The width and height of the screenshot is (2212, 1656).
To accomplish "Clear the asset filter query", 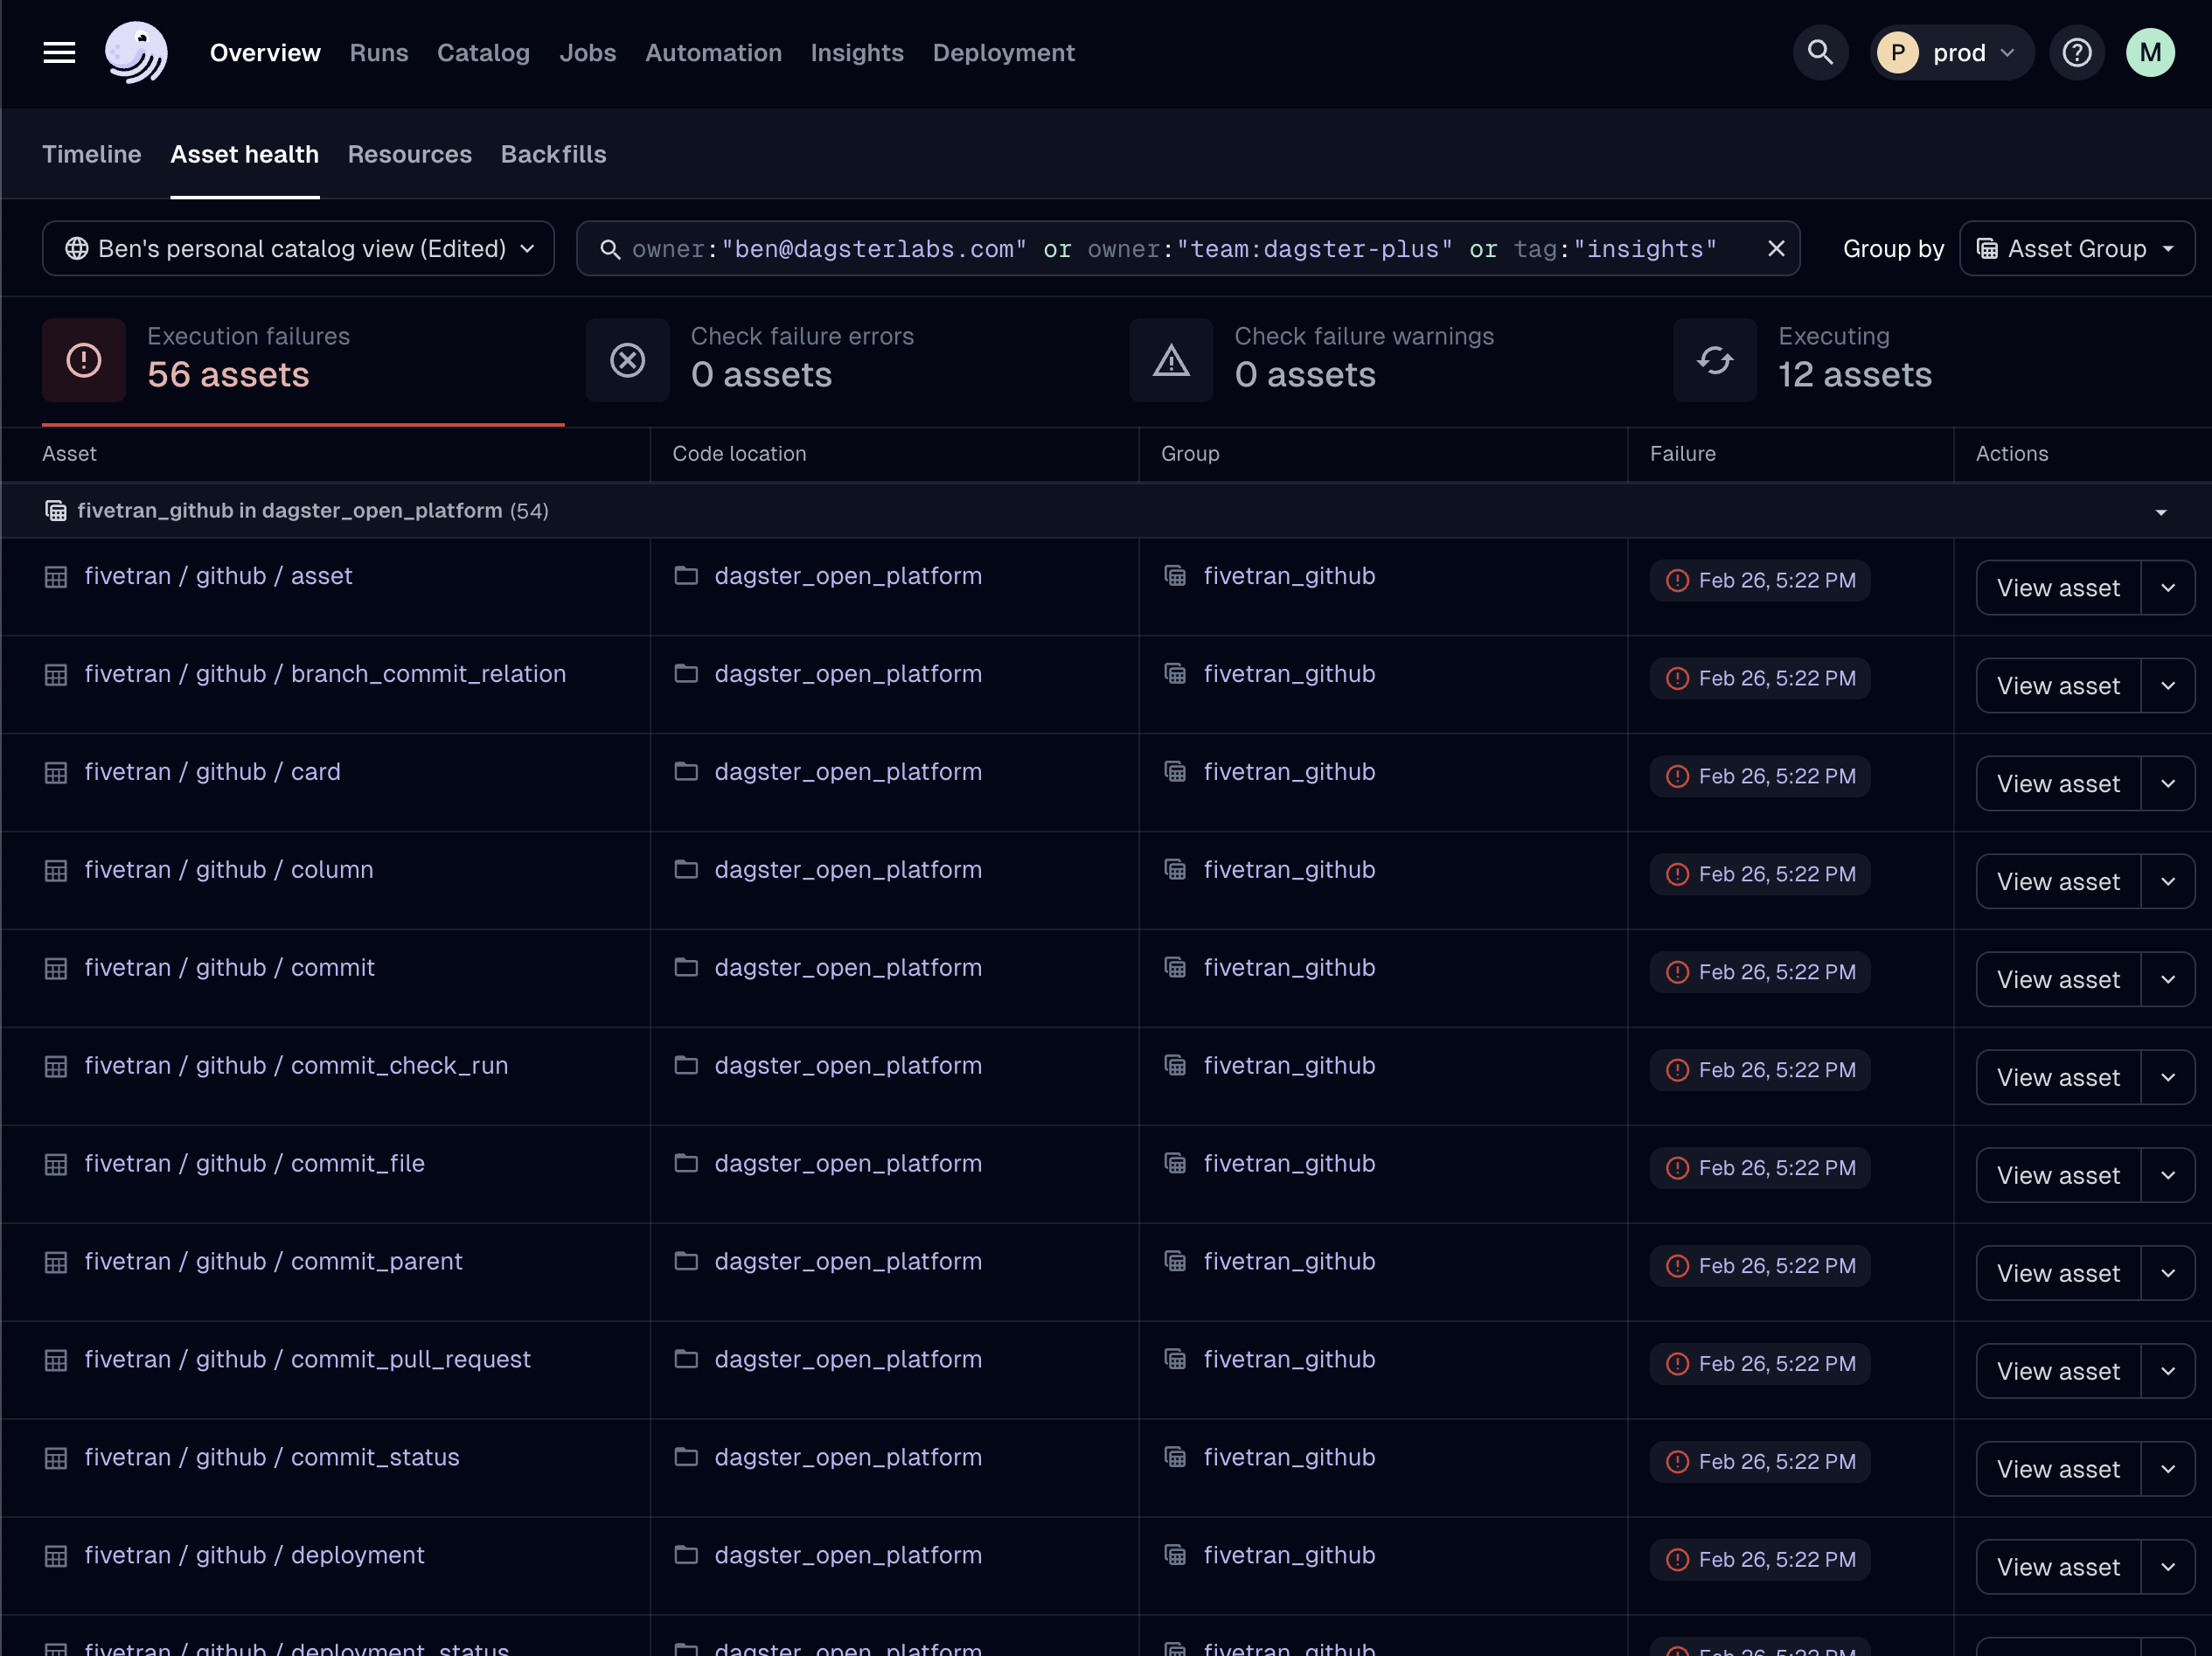I will 1776,249.
